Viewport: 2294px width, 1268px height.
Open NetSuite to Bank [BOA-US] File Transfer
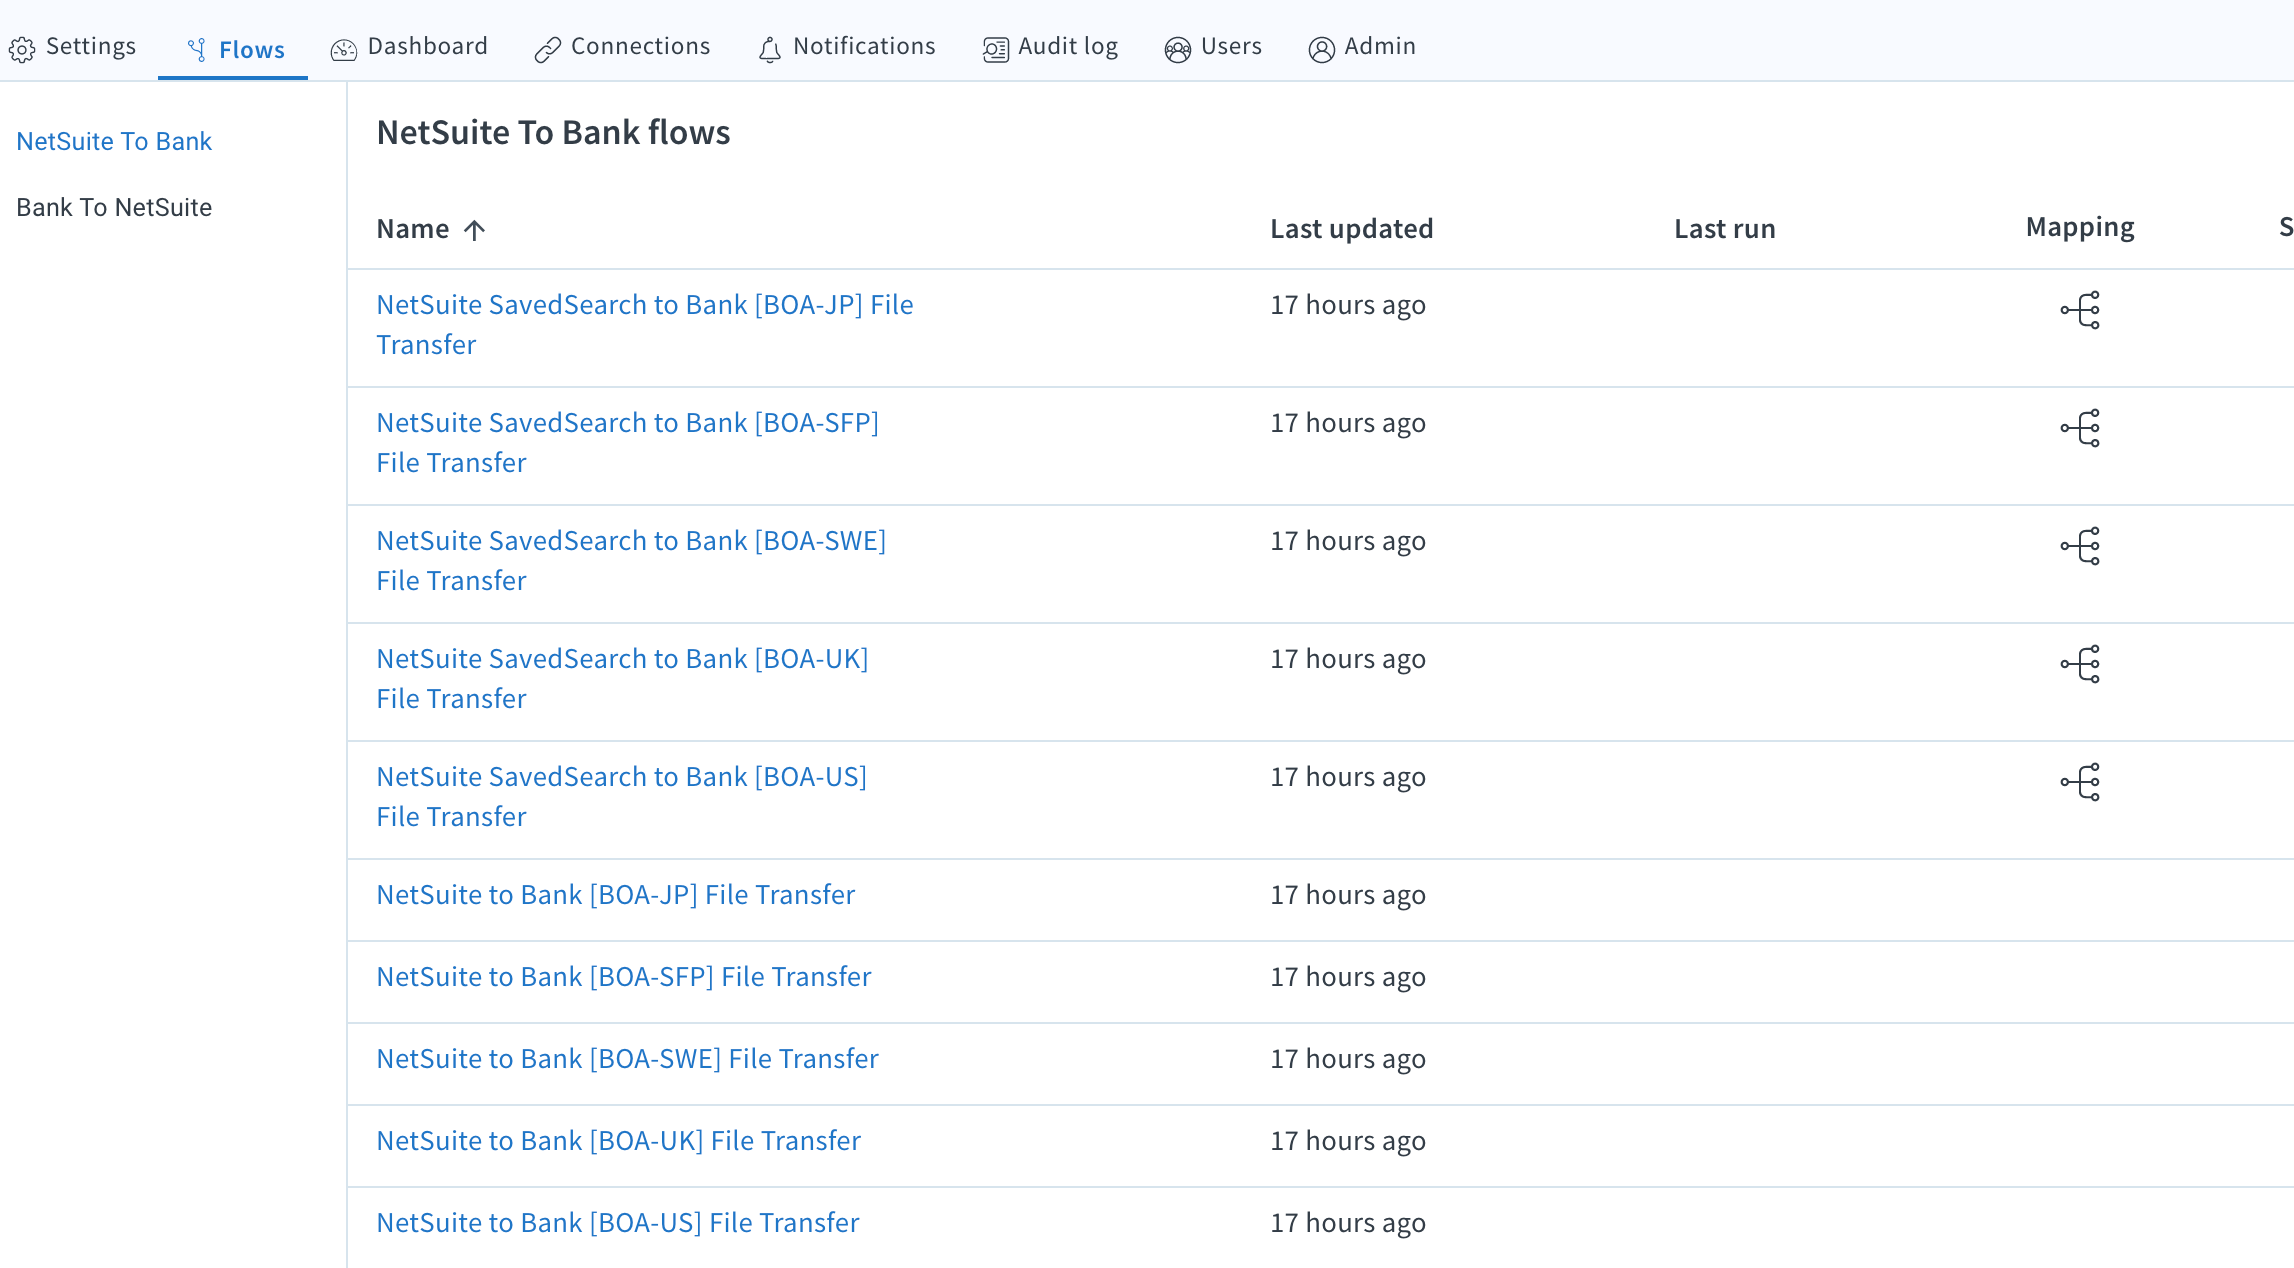pos(618,1223)
